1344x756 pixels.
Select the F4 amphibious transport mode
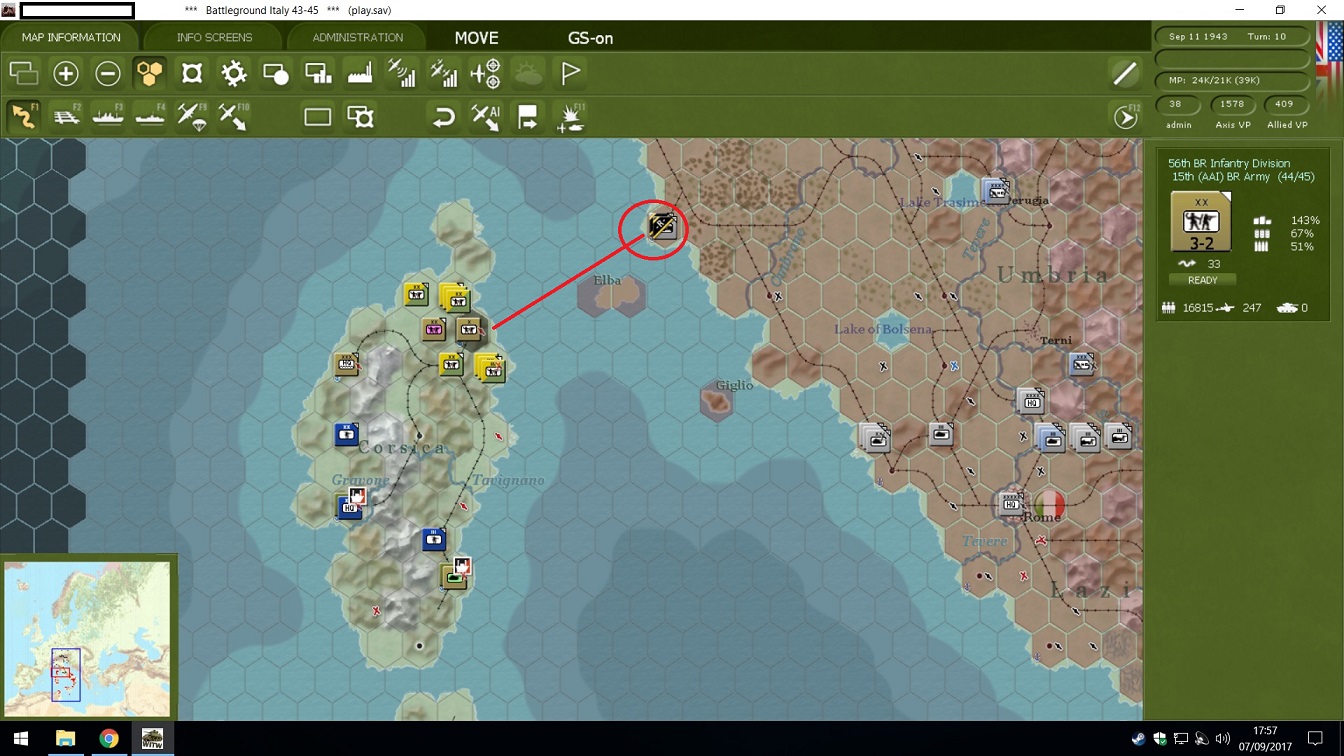pos(150,116)
